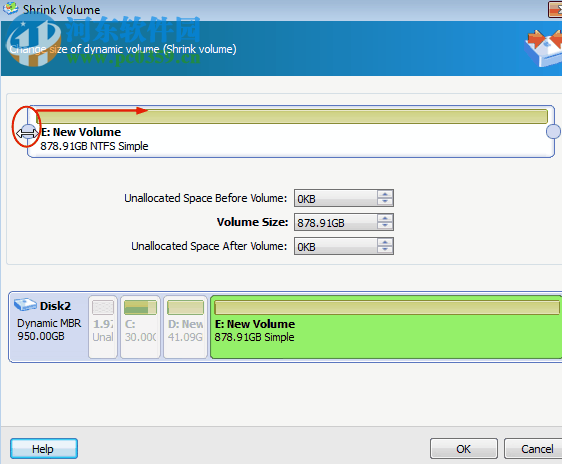The image size is (562, 464).
Task: Dismiss dialog with Cancel button
Action: point(534,449)
